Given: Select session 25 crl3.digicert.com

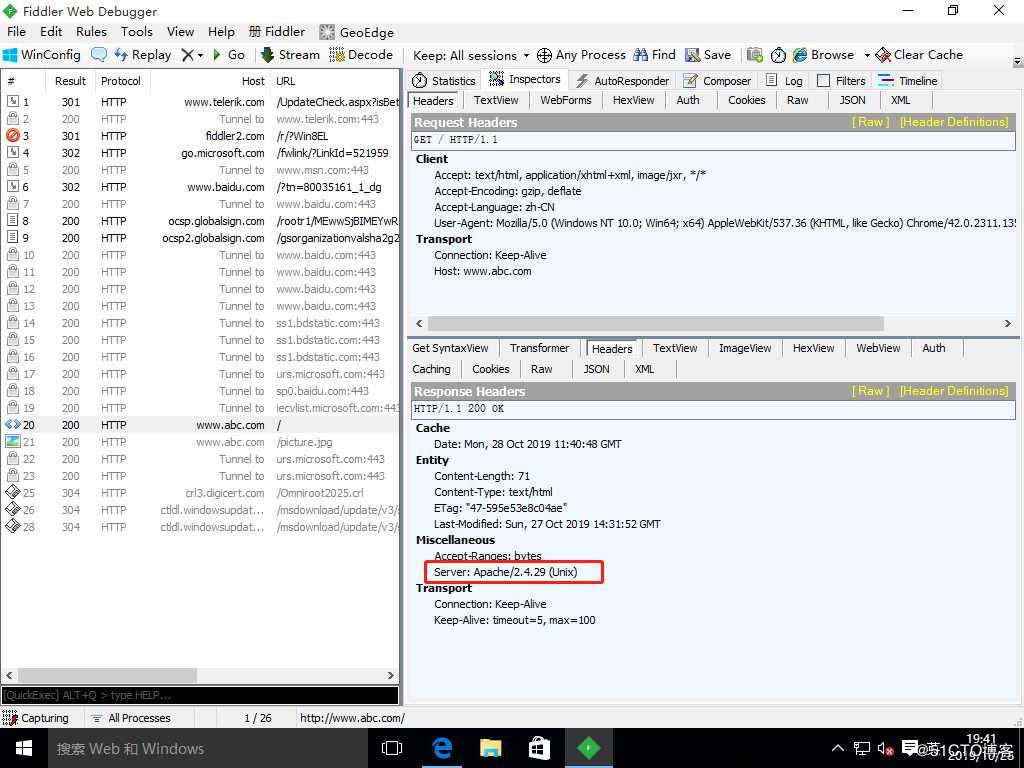Looking at the screenshot, I should pyautogui.click(x=200, y=493).
